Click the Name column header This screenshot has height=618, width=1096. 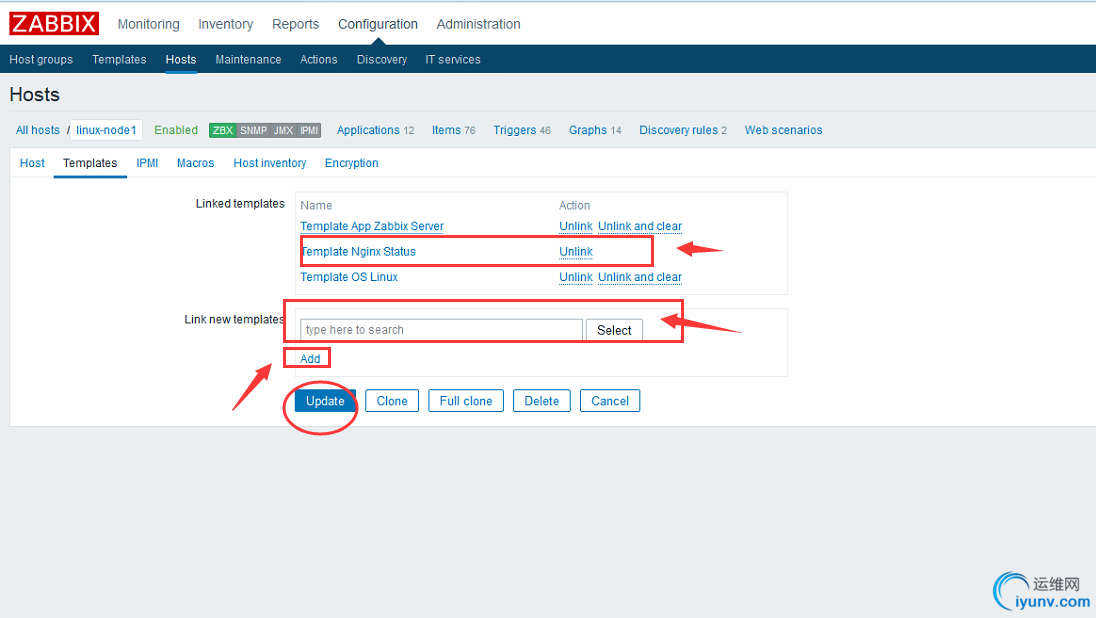pos(316,206)
